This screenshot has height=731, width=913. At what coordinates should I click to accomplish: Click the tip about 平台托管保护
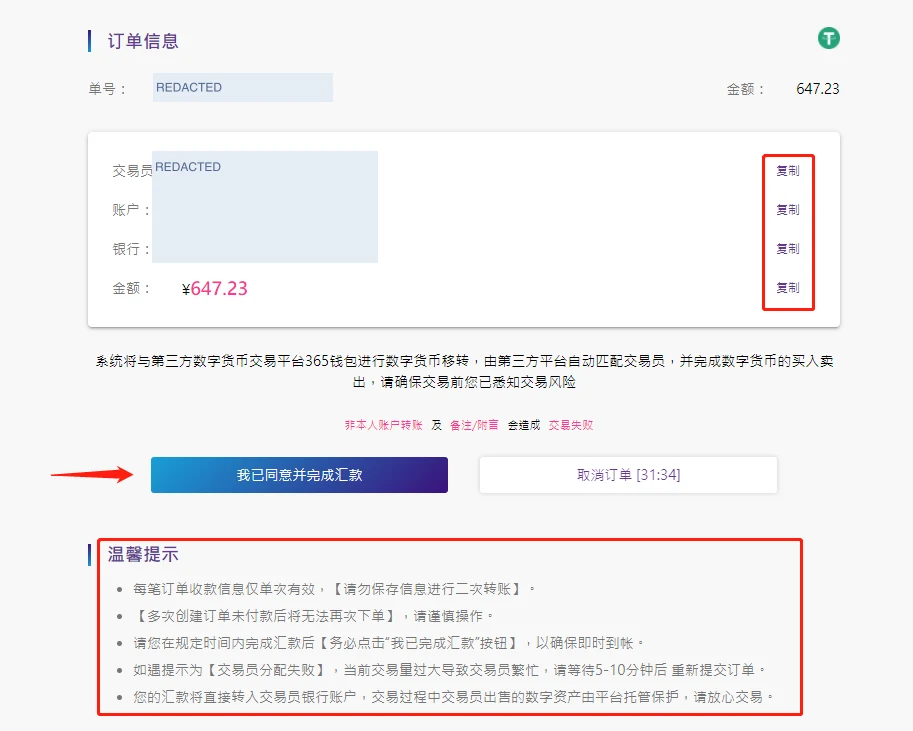[x=453, y=697]
